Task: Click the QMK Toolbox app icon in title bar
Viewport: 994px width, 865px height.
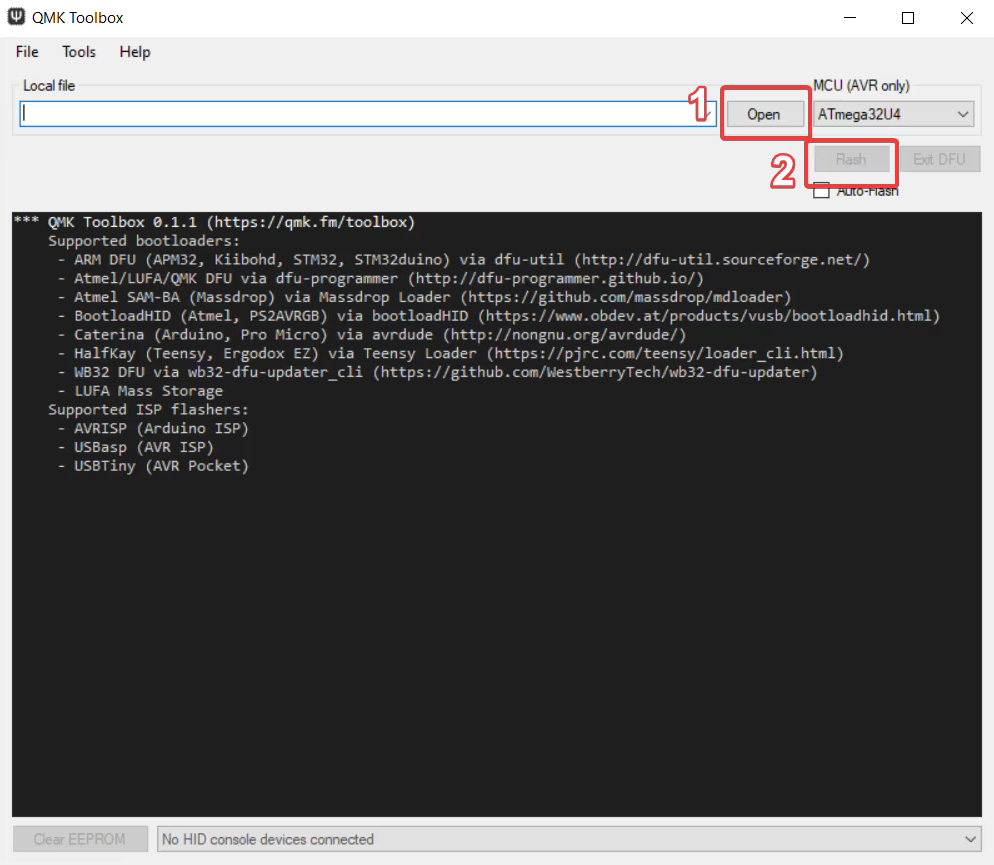Action: coord(16,17)
